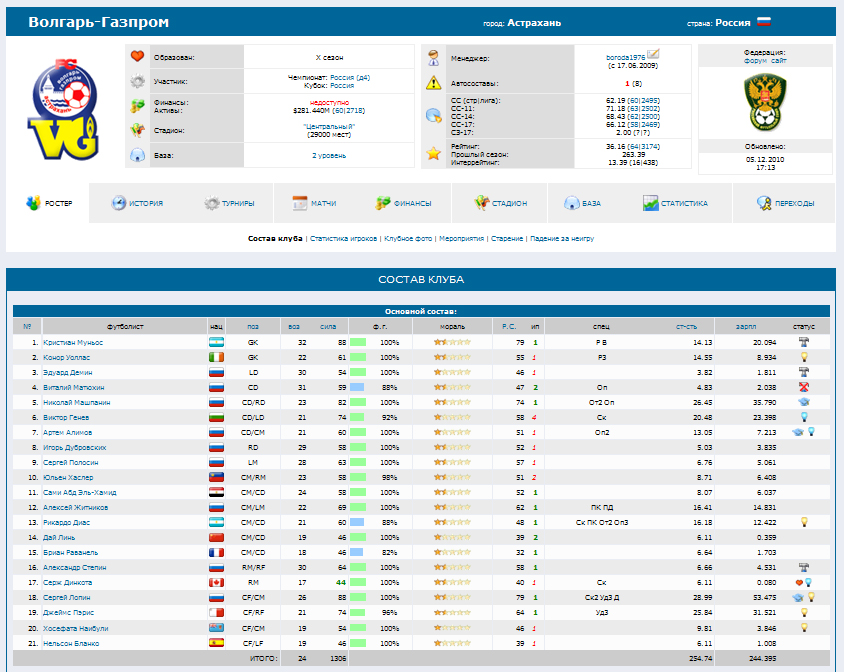
Task: Open the federation форум link
Action: point(755,61)
